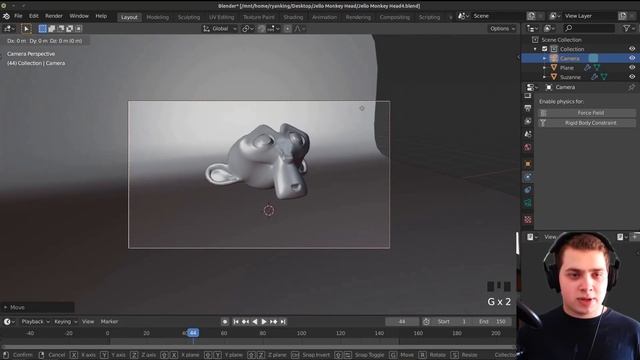Viewport: 640px width, 360px height.
Task: Open timeline Marker menu
Action: coord(109,322)
